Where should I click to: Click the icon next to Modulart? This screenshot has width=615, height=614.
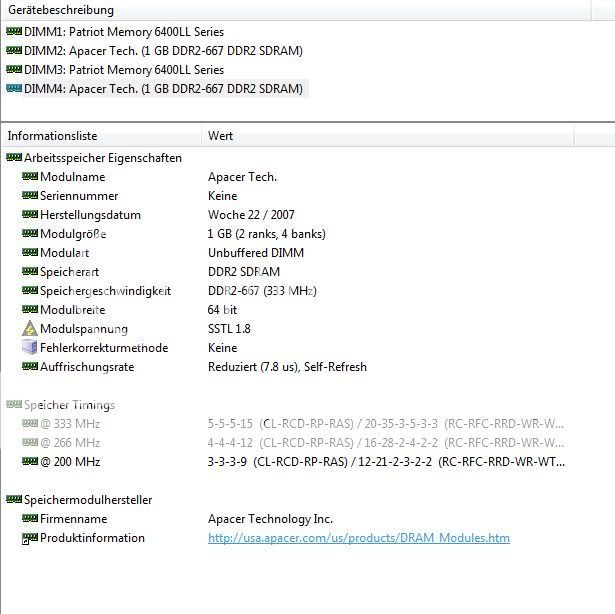[x=30, y=252]
